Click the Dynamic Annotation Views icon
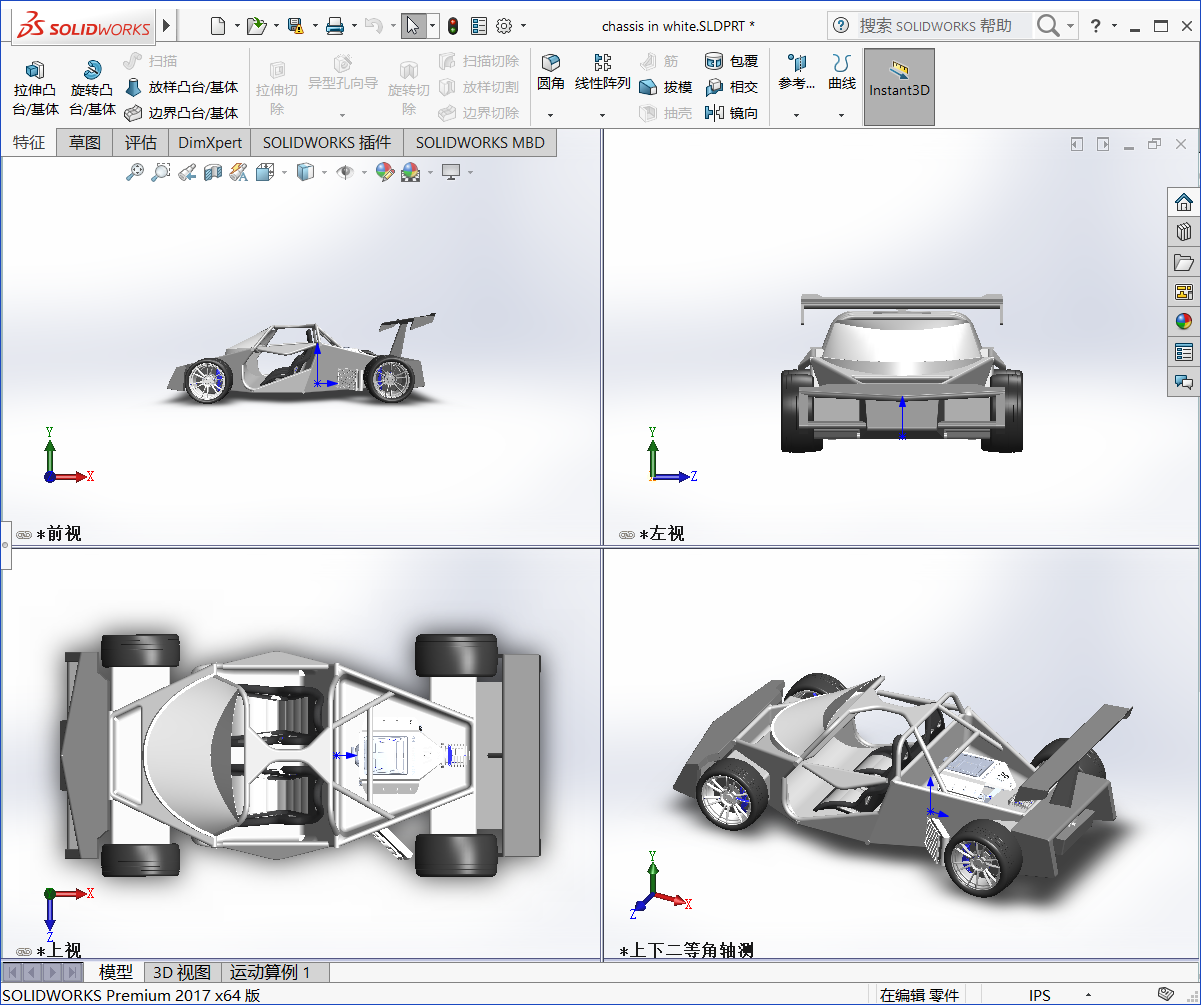This screenshot has width=1201, height=1005. (238, 172)
